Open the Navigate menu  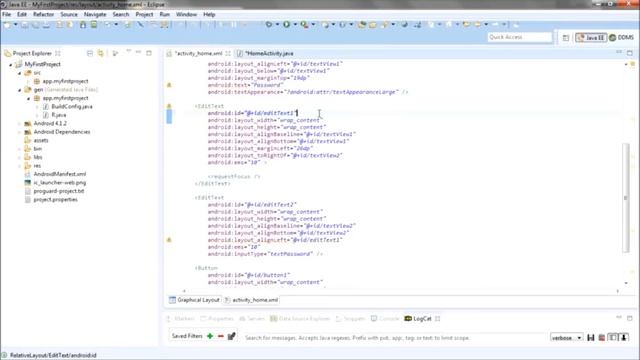click(95, 14)
